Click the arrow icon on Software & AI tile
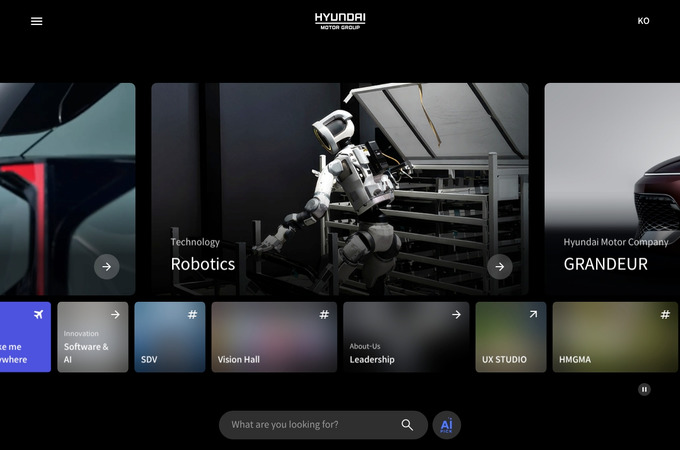Viewport: 680px width, 450px height. coord(115,314)
